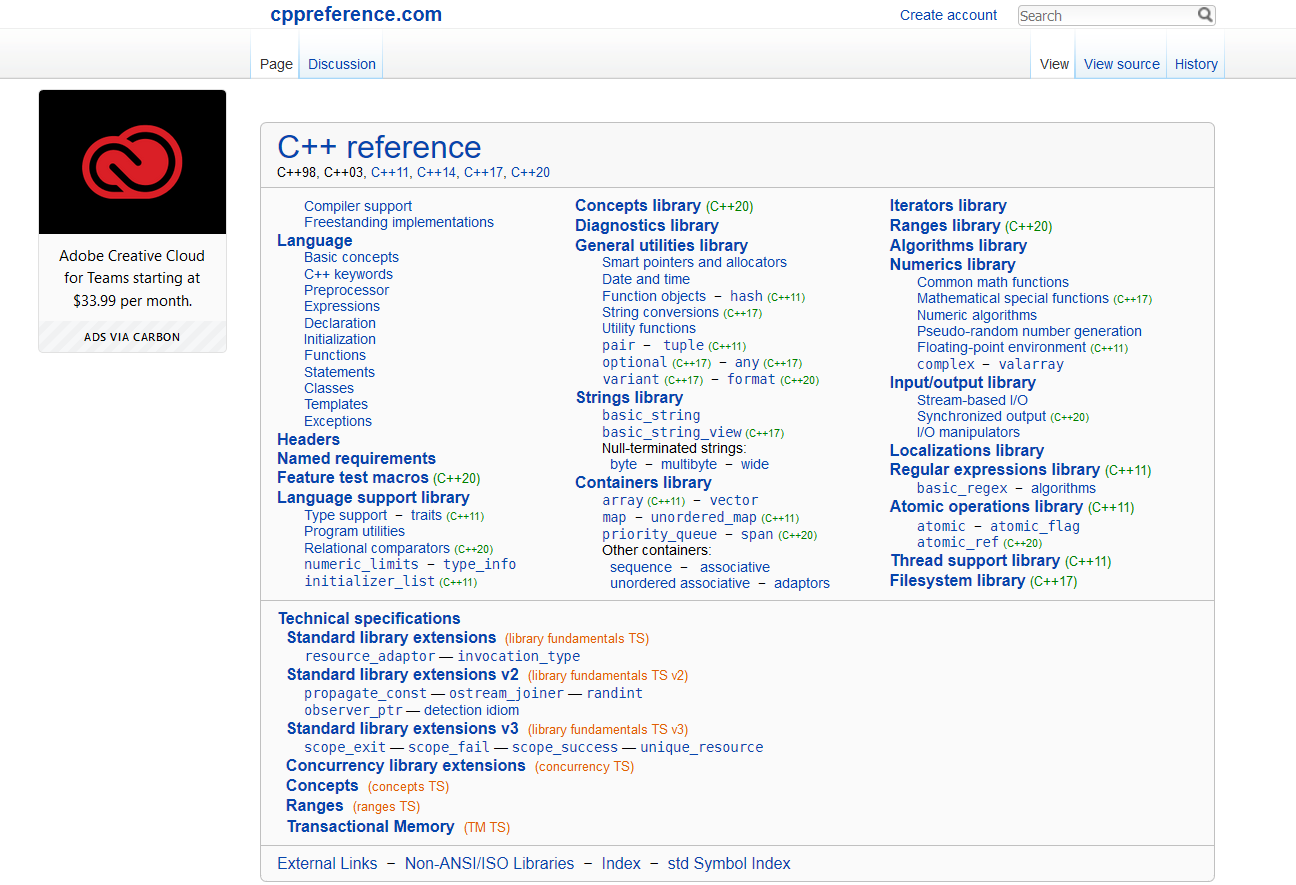This screenshot has width=1296, height=885.
Task: Open Smart pointers and allocators link
Action: (694, 262)
